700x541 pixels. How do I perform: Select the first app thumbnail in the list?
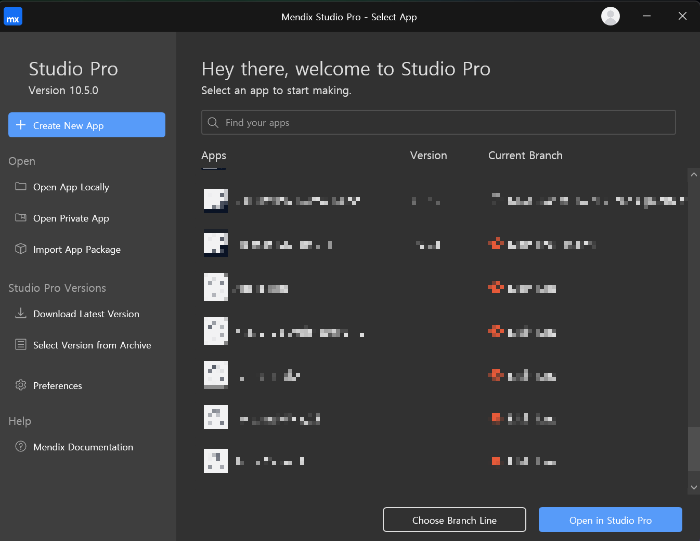(x=216, y=200)
